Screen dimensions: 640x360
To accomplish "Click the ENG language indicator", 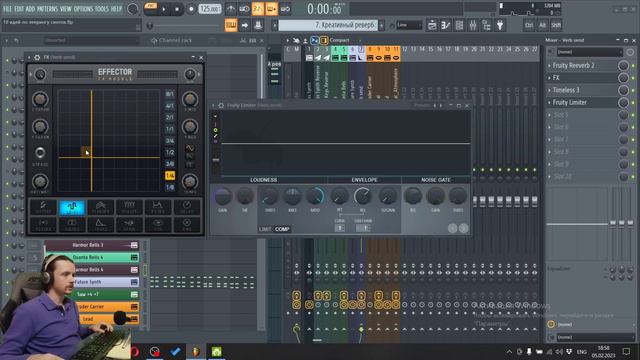I will [582, 351].
